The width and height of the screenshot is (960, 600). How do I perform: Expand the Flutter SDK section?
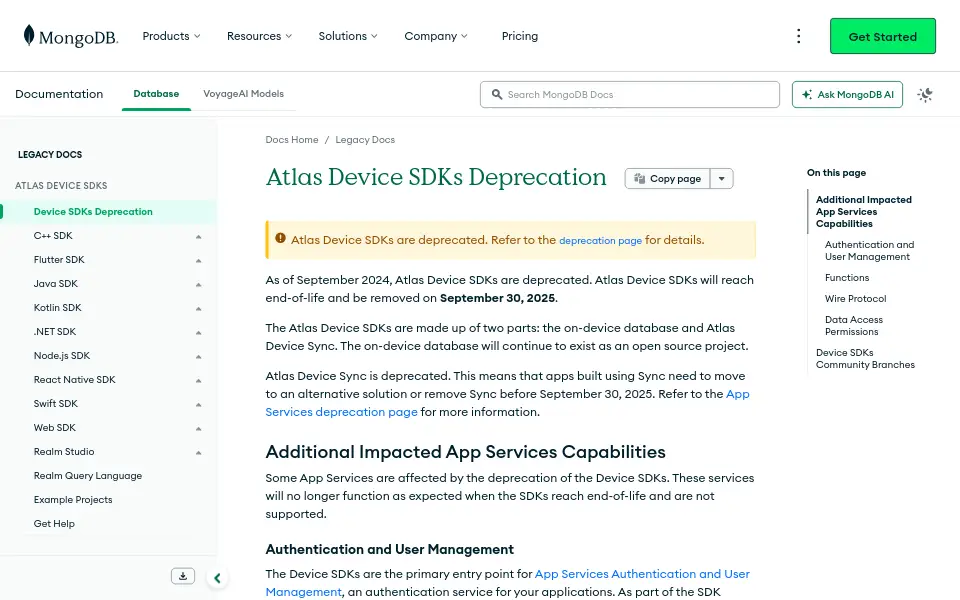click(x=198, y=260)
